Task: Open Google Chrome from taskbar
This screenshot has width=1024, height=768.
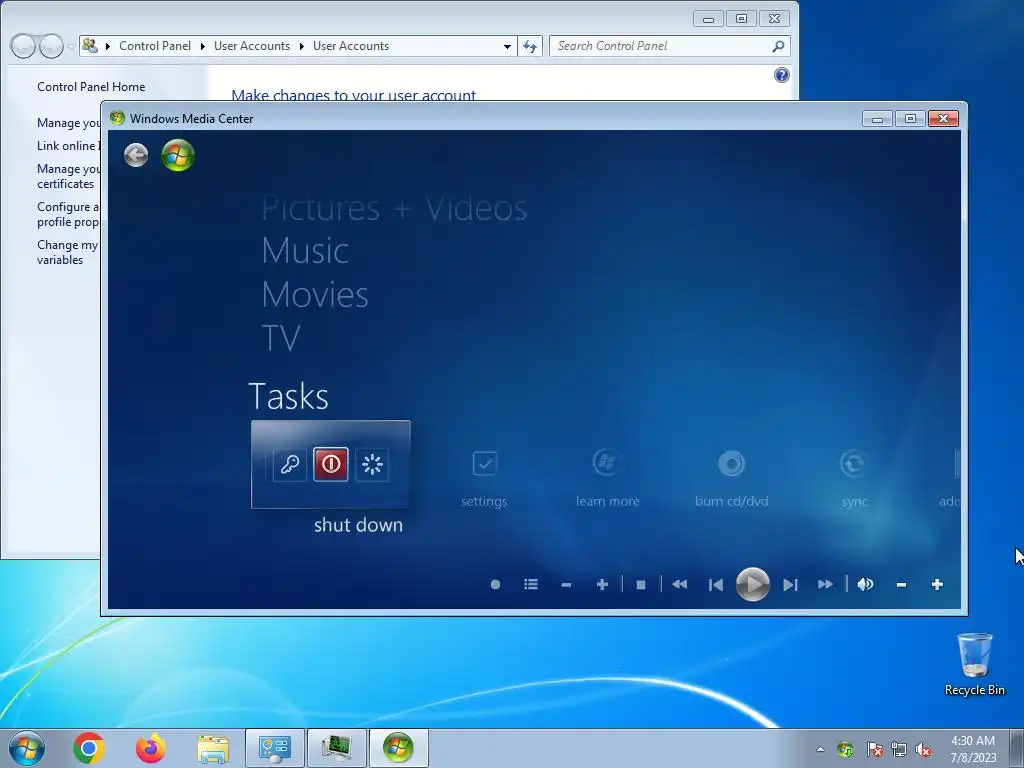Action: pyautogui.click(x=89, y=748)
